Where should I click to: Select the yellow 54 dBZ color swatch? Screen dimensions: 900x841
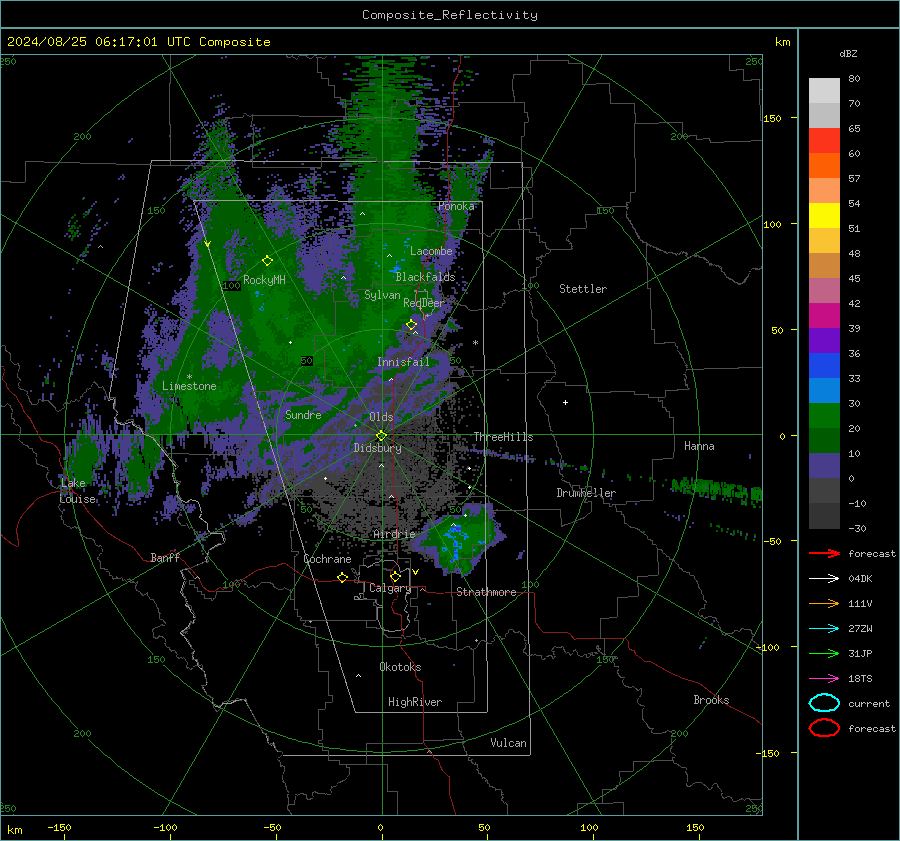coord(824,215)
